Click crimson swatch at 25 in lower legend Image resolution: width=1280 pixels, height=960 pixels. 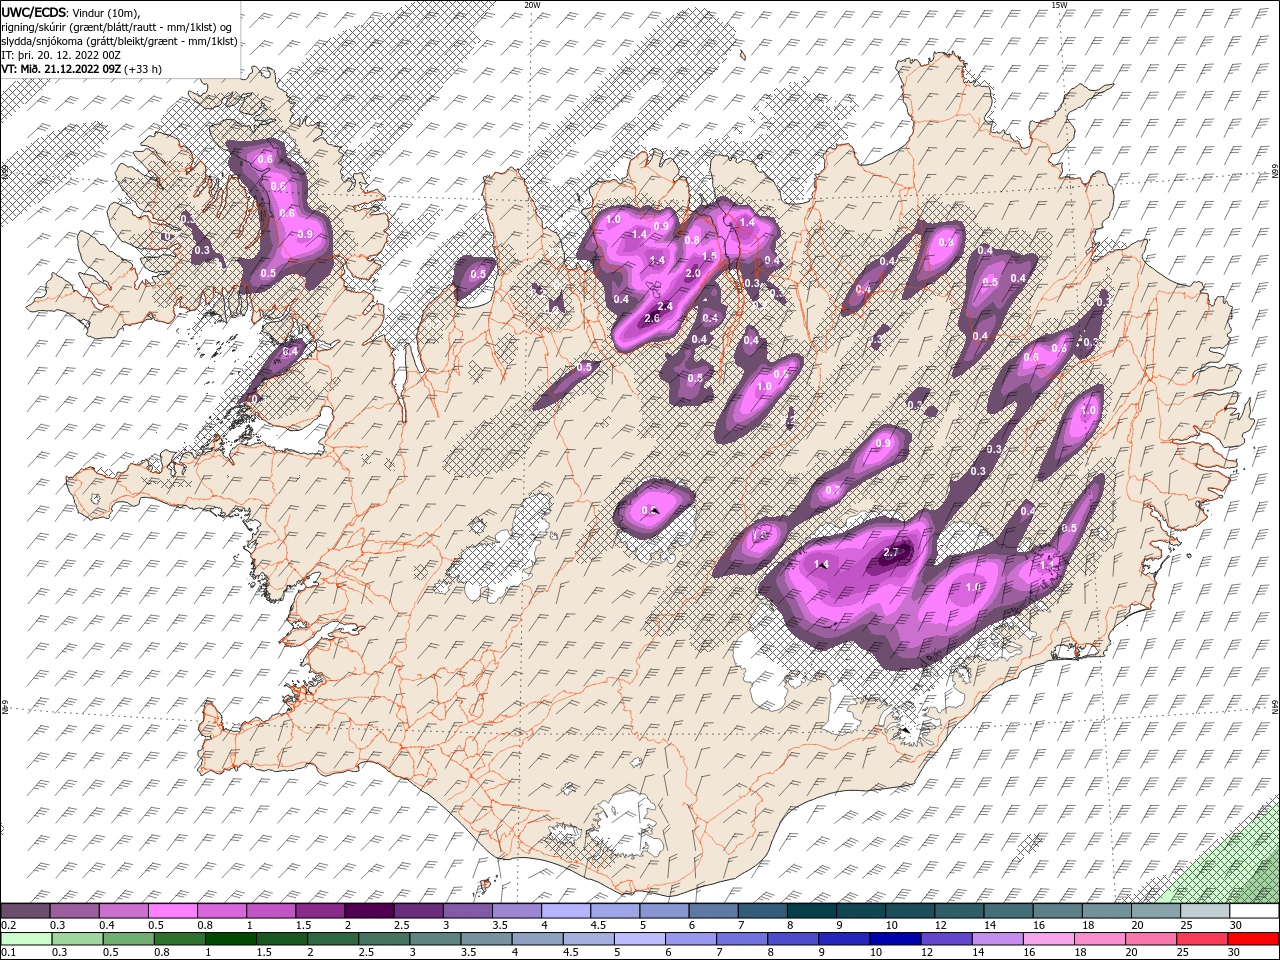point(1204,938)
